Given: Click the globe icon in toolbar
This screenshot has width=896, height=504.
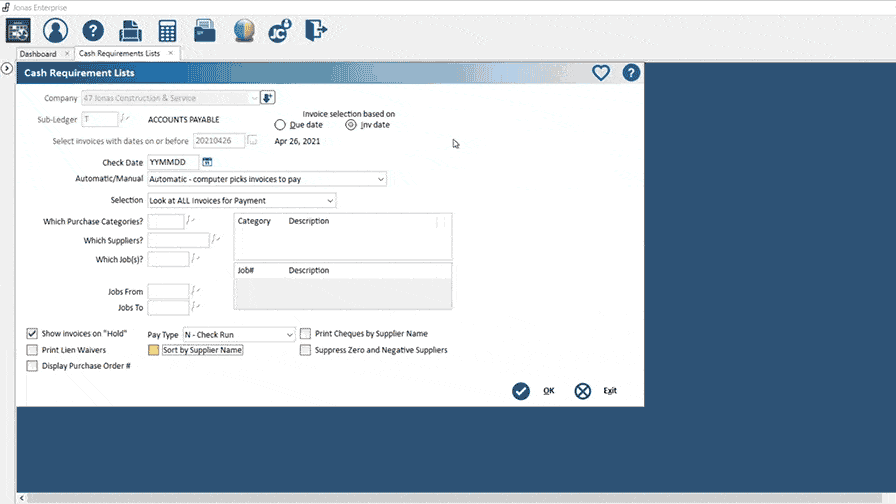Looking at the screenshot, I should [244, 31].
